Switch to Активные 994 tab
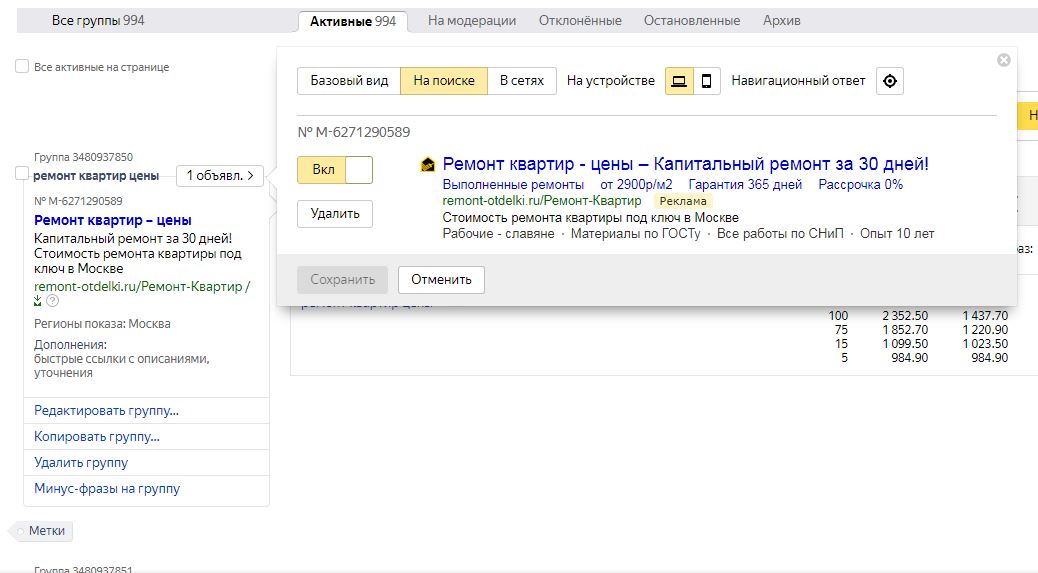This screenshot has height=573, width=1038. [x=353, y=21]
